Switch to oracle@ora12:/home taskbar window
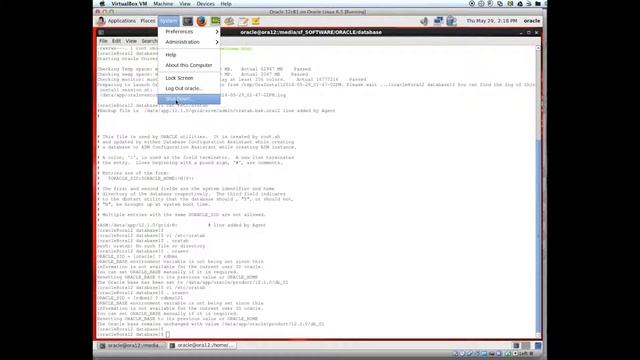The height and width of the screenshot is (360, 640). (x=202, y=346)
